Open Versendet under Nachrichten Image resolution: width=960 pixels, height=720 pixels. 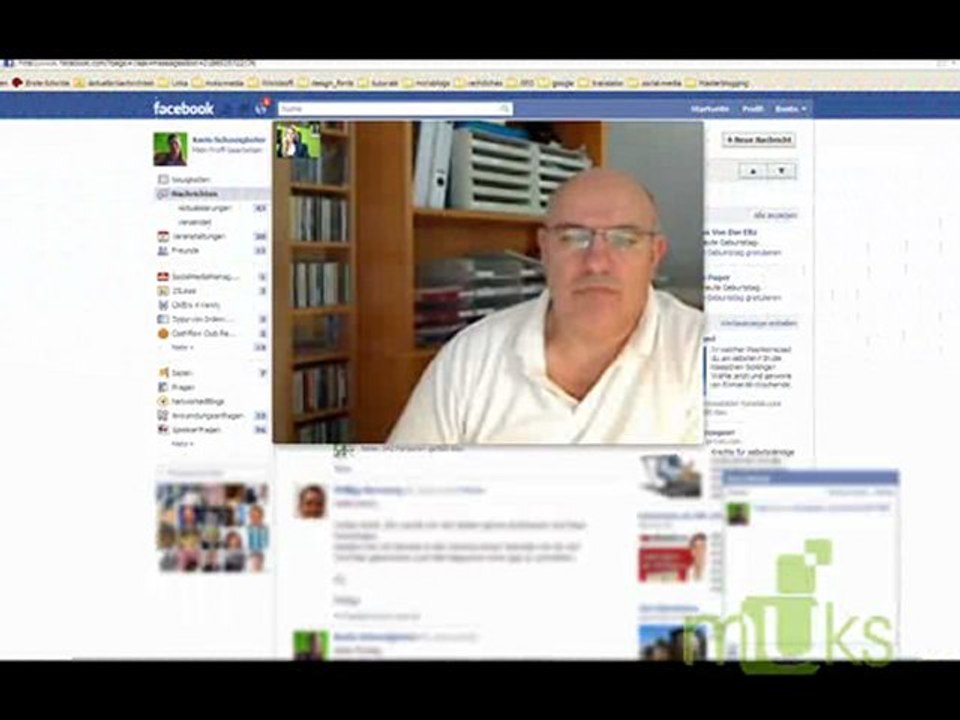pyautogui.click(x=195, y=222)
